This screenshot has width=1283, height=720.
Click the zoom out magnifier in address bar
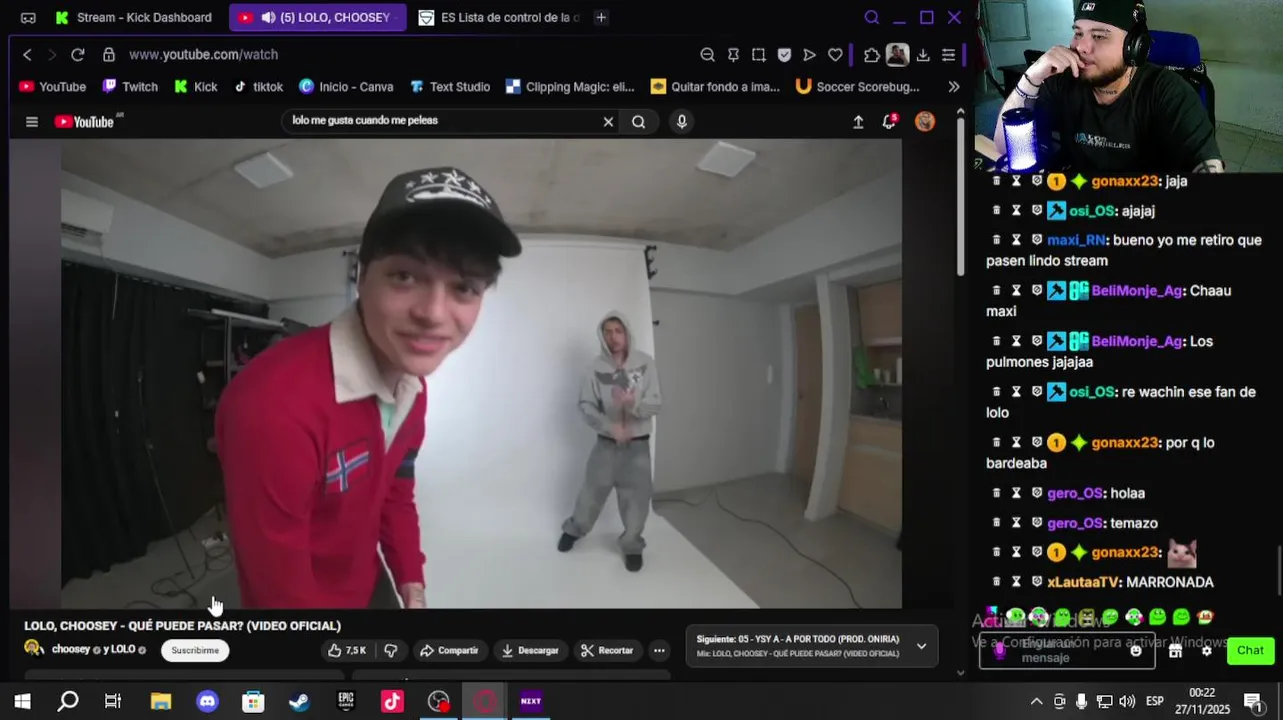coord(708,55)
